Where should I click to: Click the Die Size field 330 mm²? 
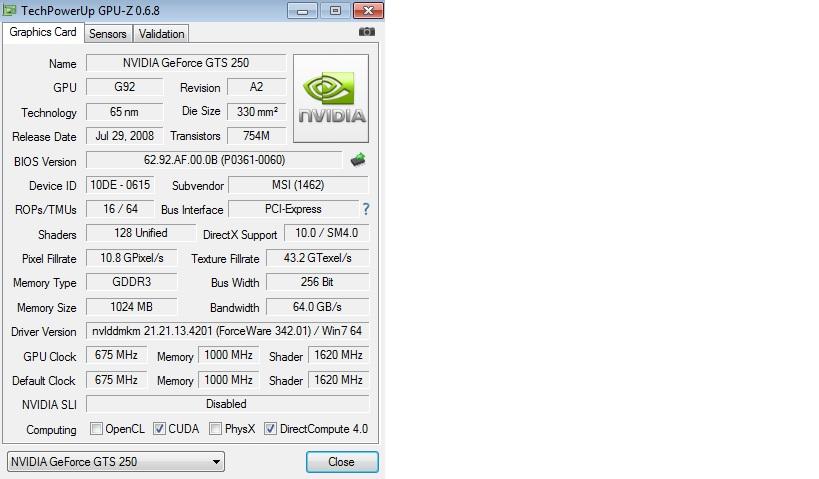(256, 112)
